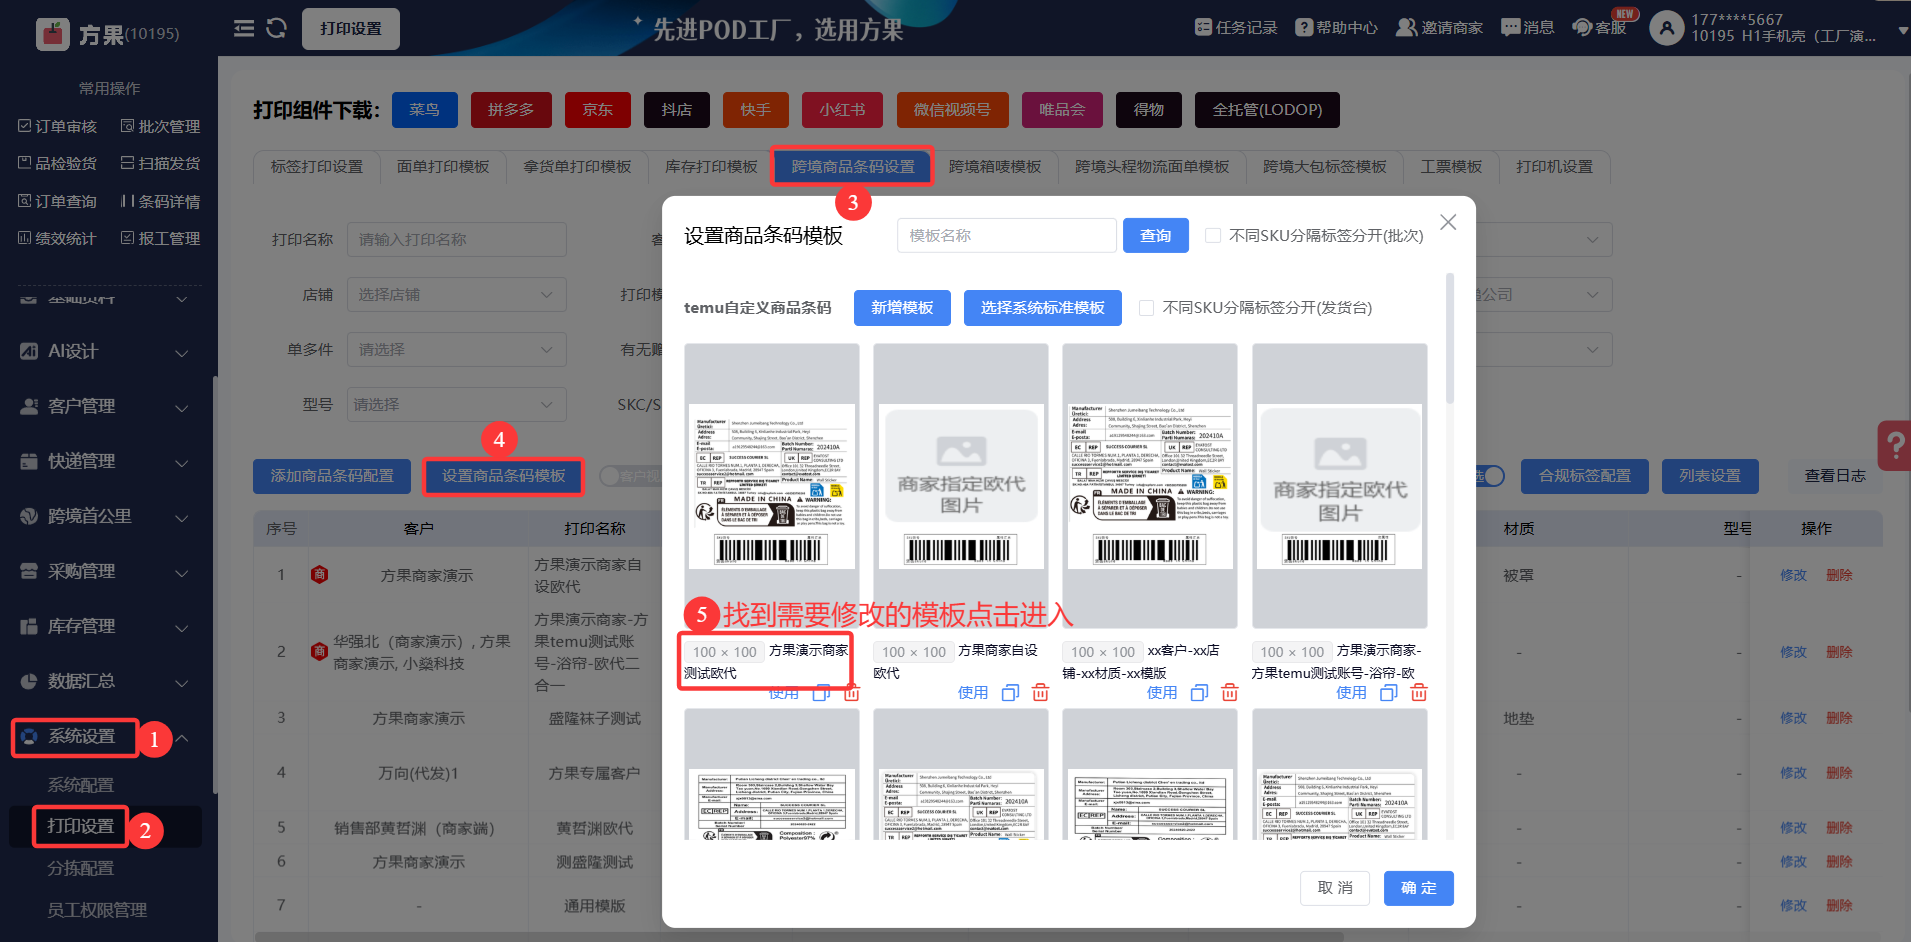Open the 店铺 选择店铺 dropdown
This screenshot has width=1911, height=942.
(x=457, y=295)
